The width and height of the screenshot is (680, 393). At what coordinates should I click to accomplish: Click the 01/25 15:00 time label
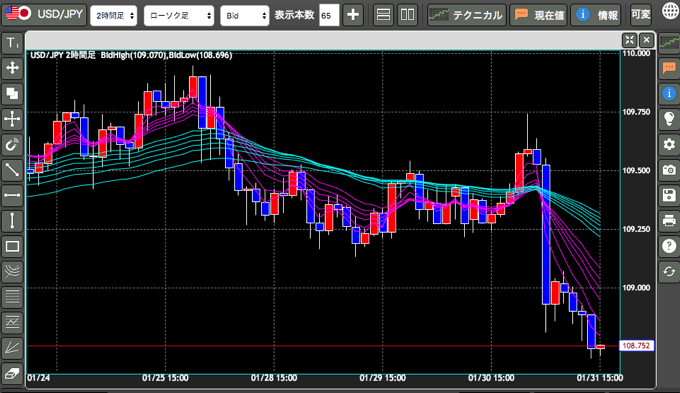pos(165,378)
